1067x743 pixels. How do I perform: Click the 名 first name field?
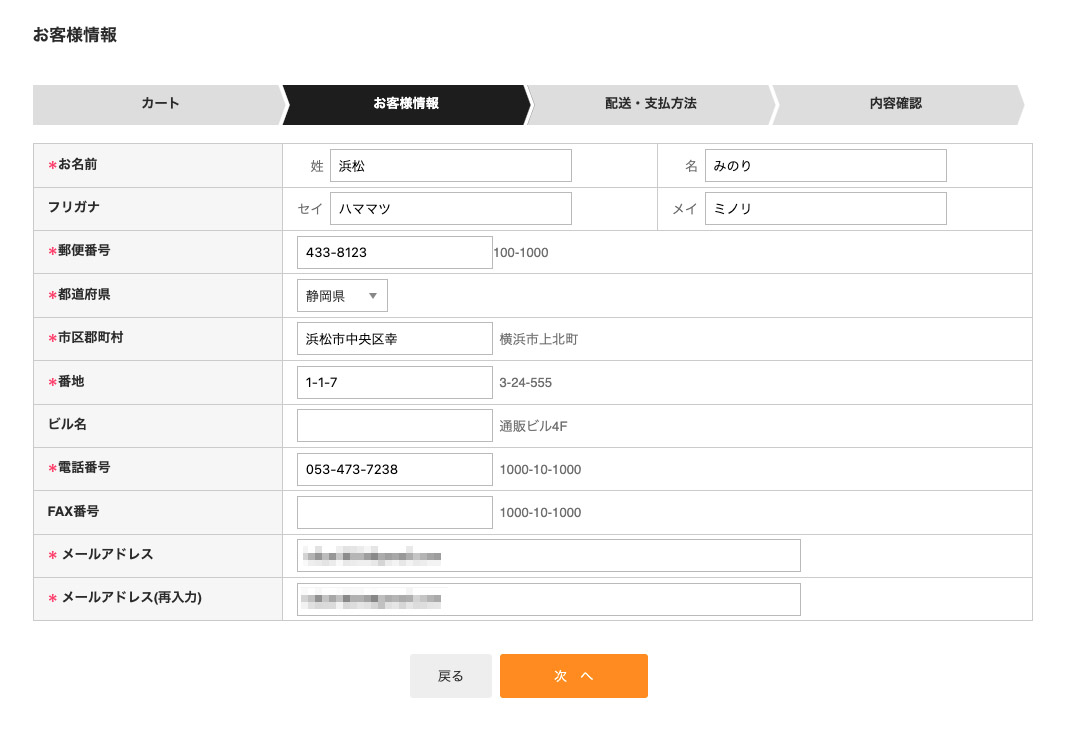coord(825,166)
